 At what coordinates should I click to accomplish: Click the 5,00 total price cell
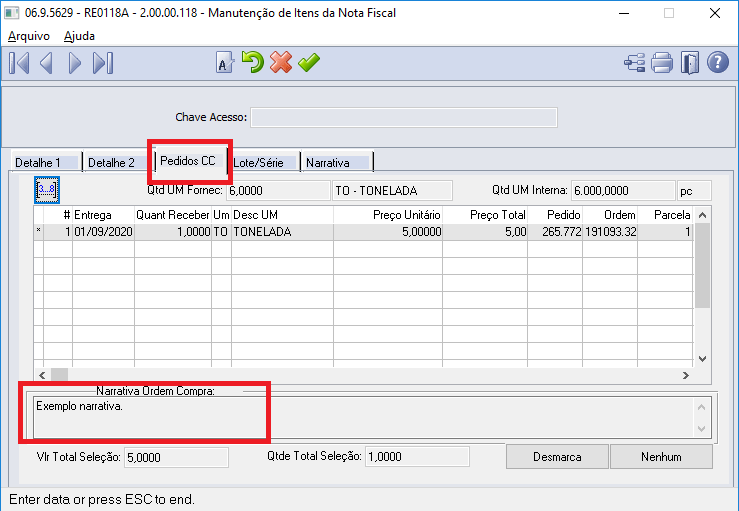[x=485, y=231]
